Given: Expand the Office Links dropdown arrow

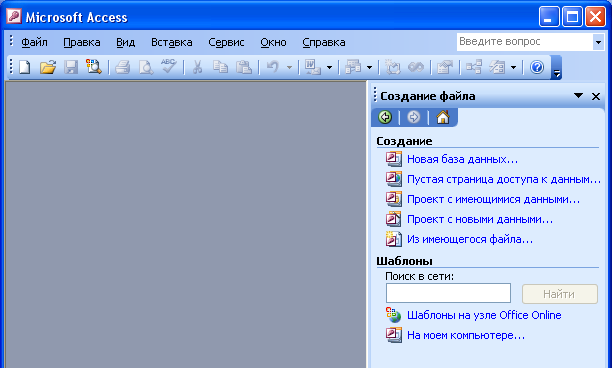Looking at the screenshot, I should [329, 68].
